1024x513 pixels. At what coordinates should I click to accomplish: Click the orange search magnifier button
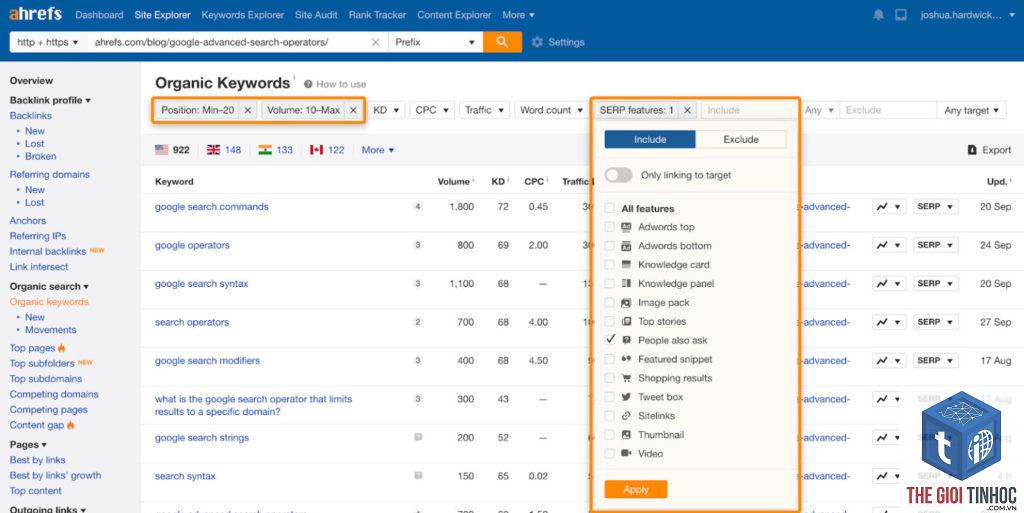[502, 42]
